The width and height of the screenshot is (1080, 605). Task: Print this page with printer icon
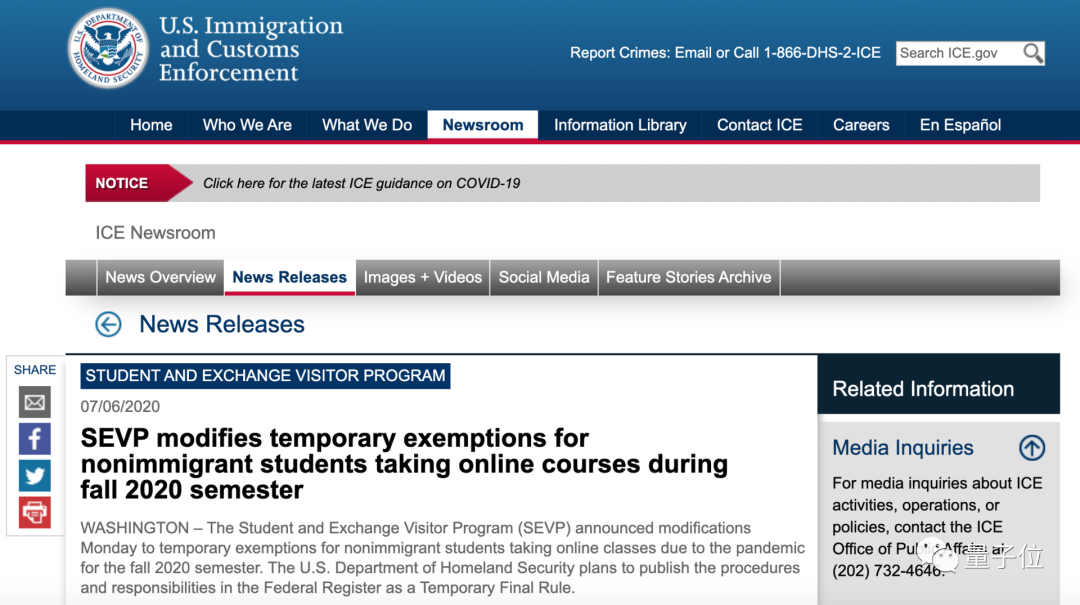tap(34, 512)
